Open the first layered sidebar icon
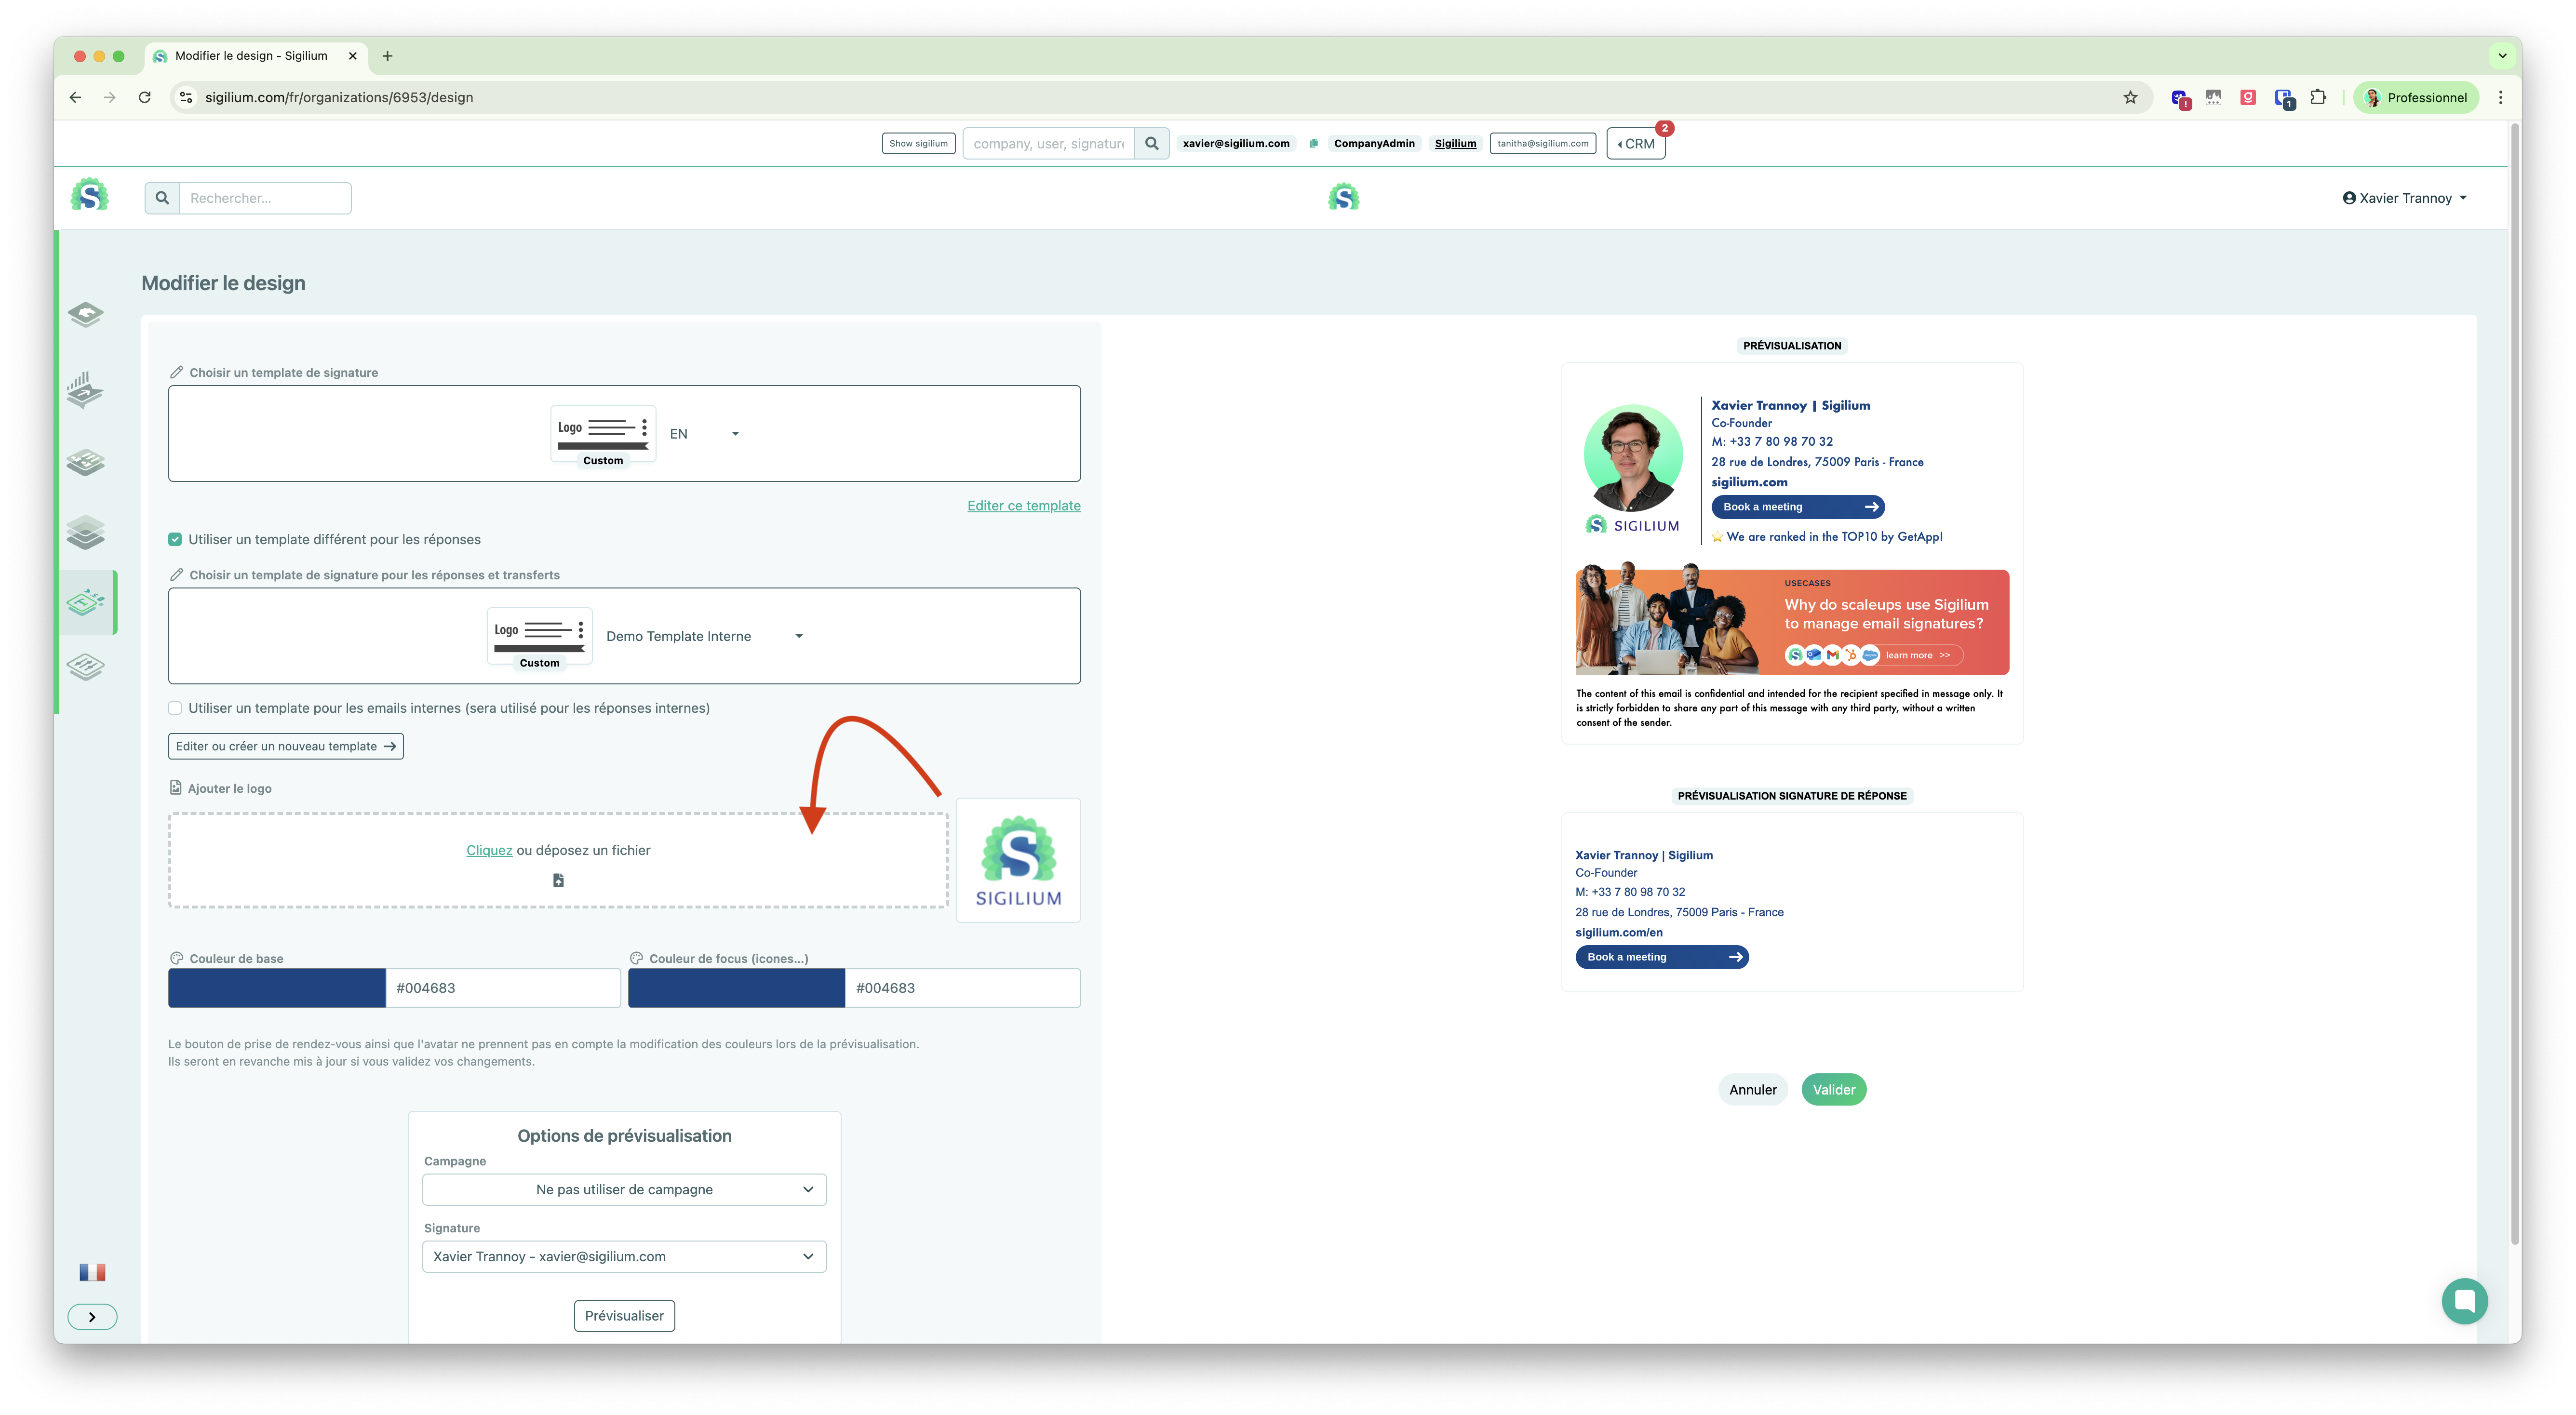2576x1415 pixels. [x=86, y=315]
